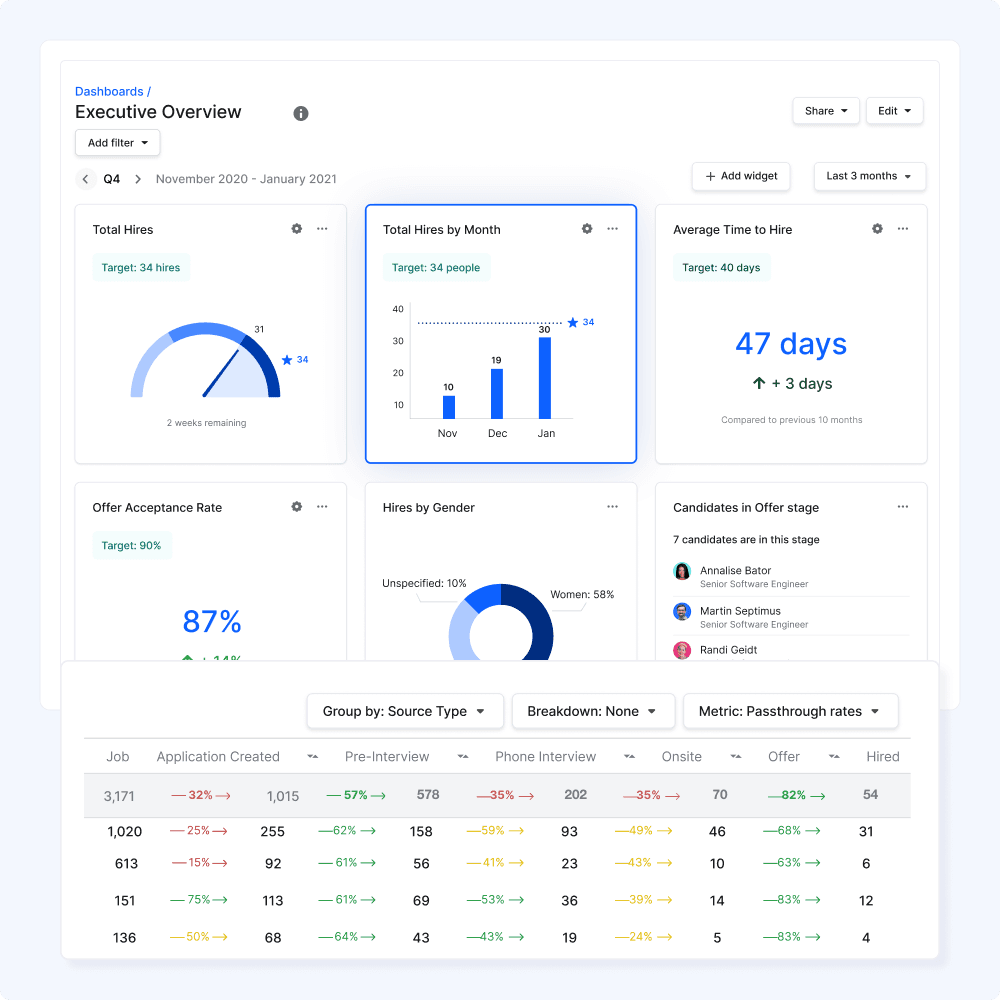1000x1000 pixels.
Task: Open settings gear on Total Hires widget
Action: [296, 229]
